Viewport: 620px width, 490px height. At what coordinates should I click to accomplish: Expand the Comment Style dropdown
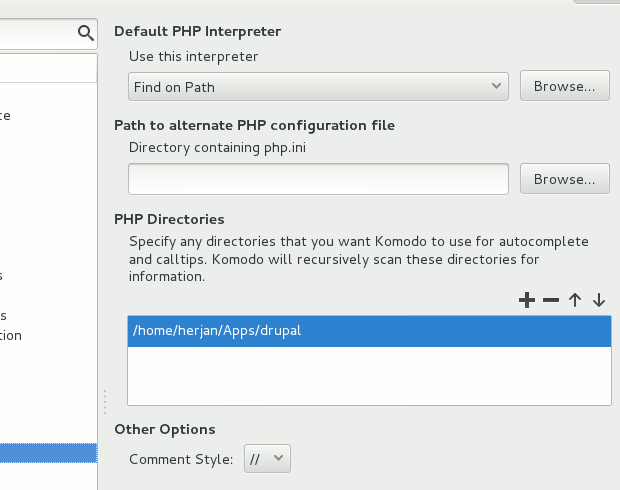pos(266,459)
